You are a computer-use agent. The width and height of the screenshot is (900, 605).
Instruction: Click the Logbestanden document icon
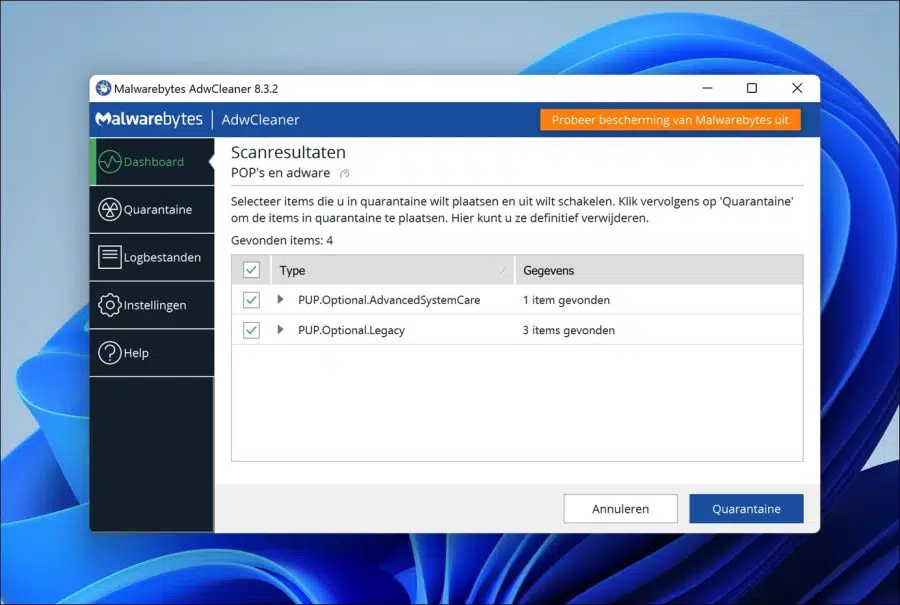pos(110,257)
